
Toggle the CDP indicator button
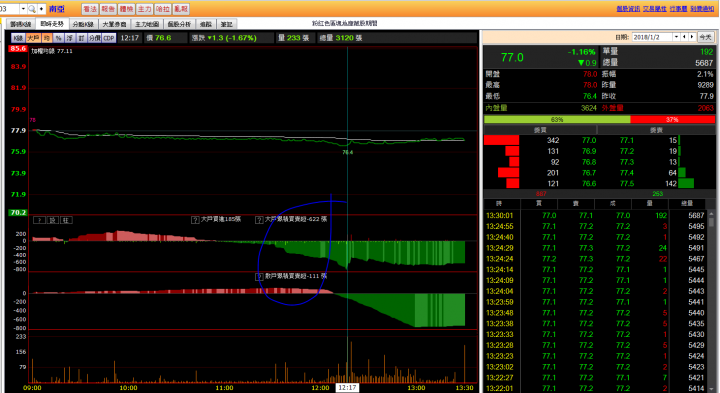coord(109,38)
